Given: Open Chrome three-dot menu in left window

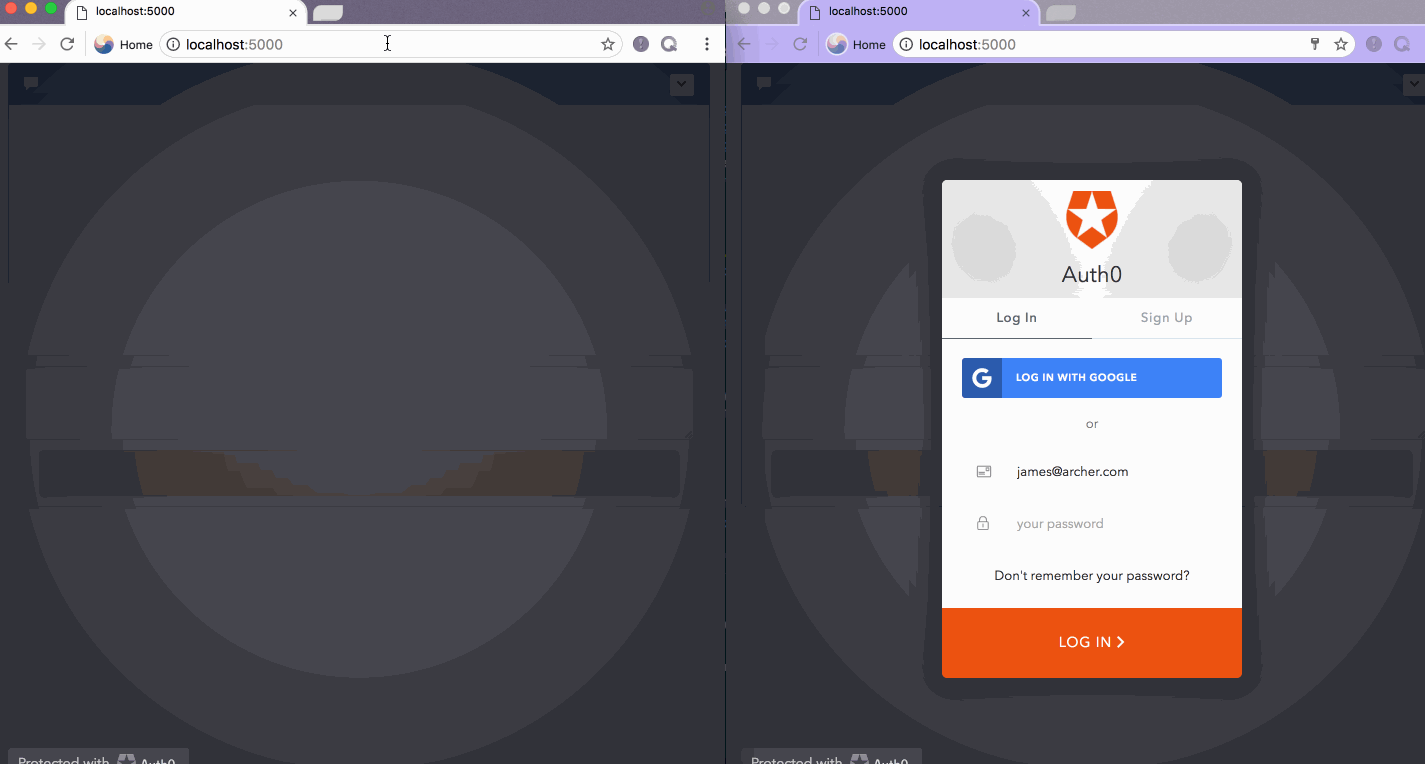Looking at the screenshot, I should 707,44.
